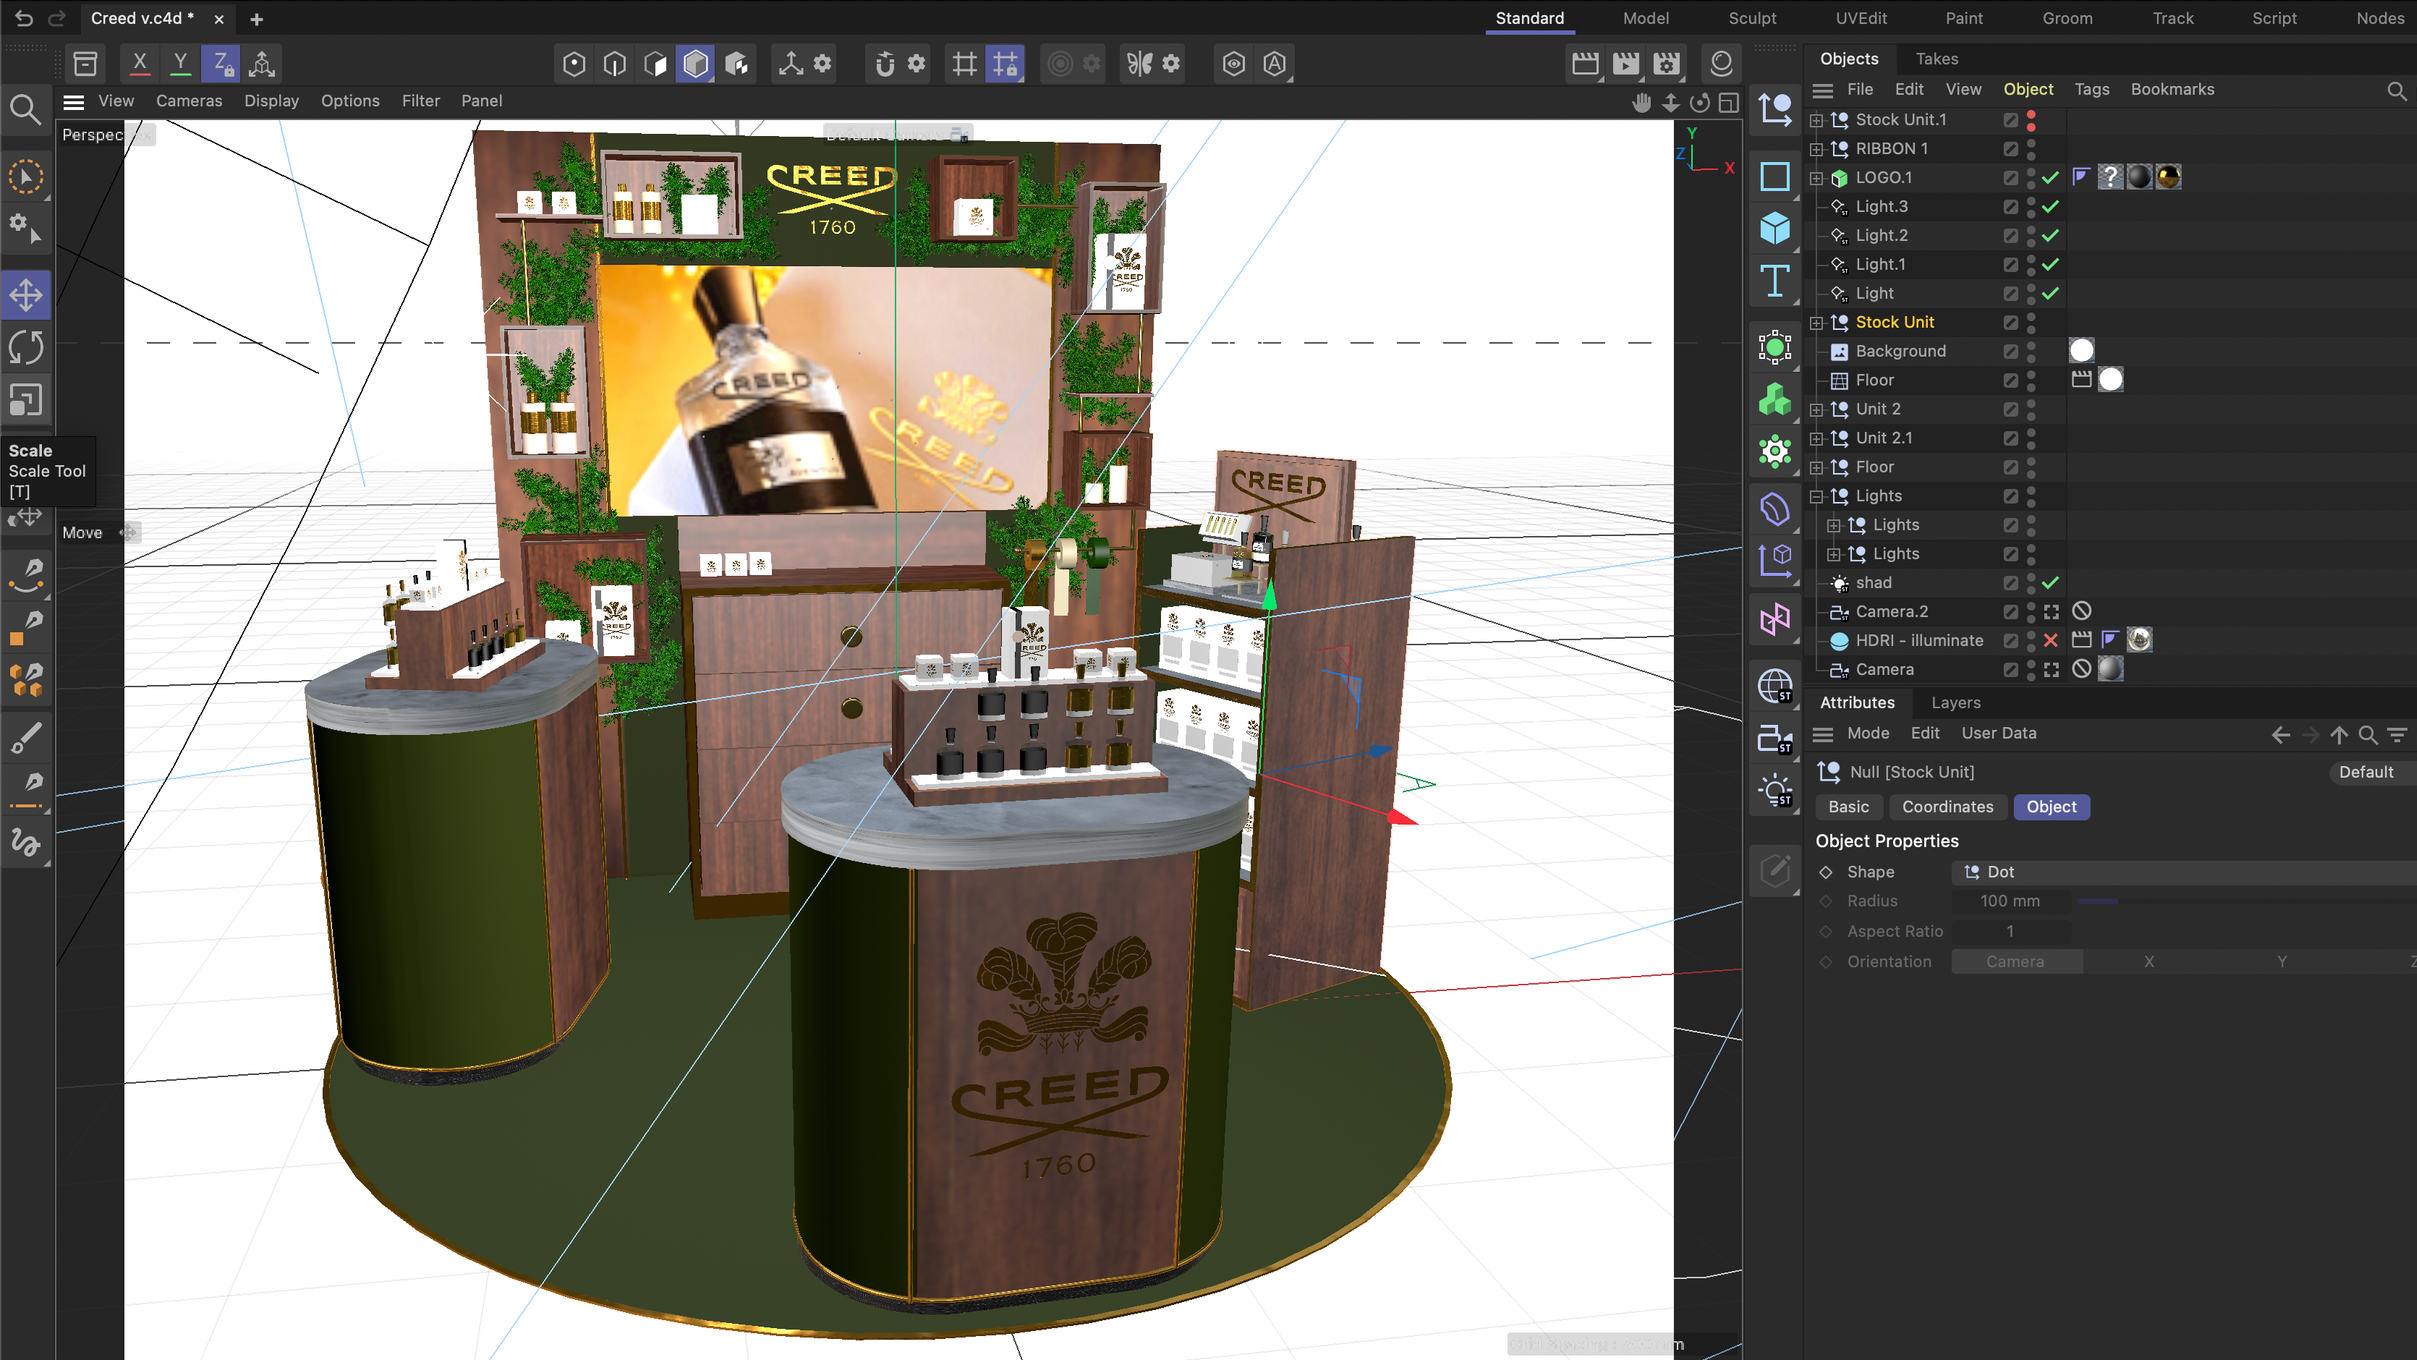Click the Basic attribute tab button
The image size is (2417, 1360).
[1847, 807]
